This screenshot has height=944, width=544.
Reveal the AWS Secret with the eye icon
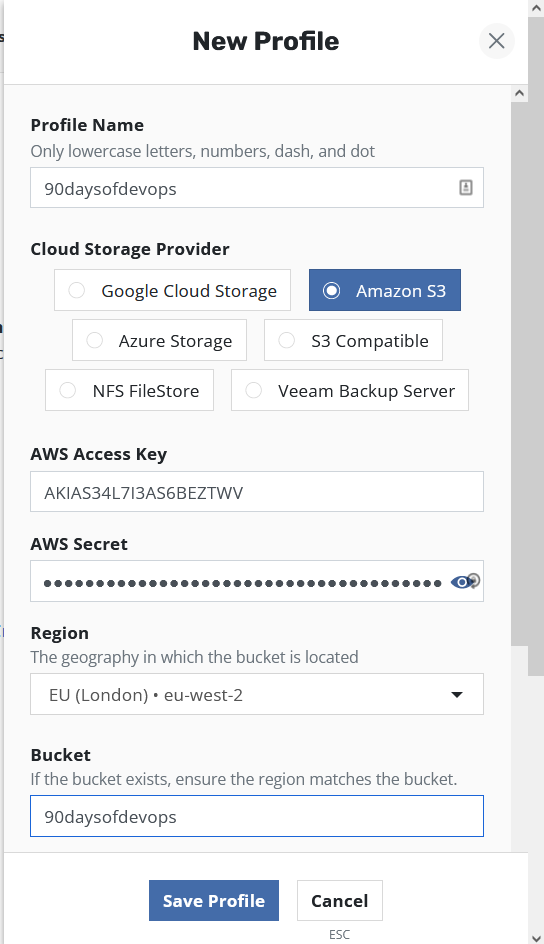462,582
